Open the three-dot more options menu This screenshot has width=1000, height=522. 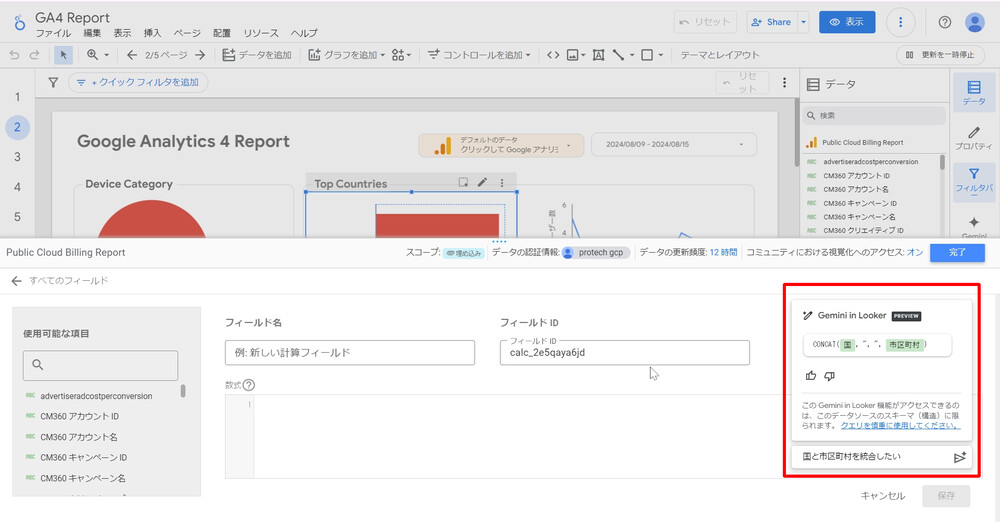pyautogui.click(x=901, y=22)
